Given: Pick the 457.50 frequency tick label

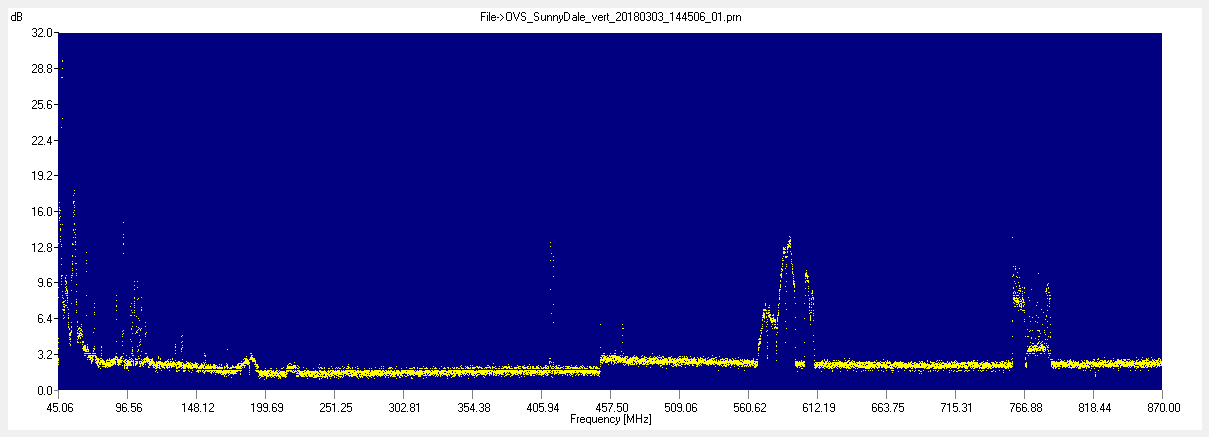Looking at the screenshot, I should 611,407.
